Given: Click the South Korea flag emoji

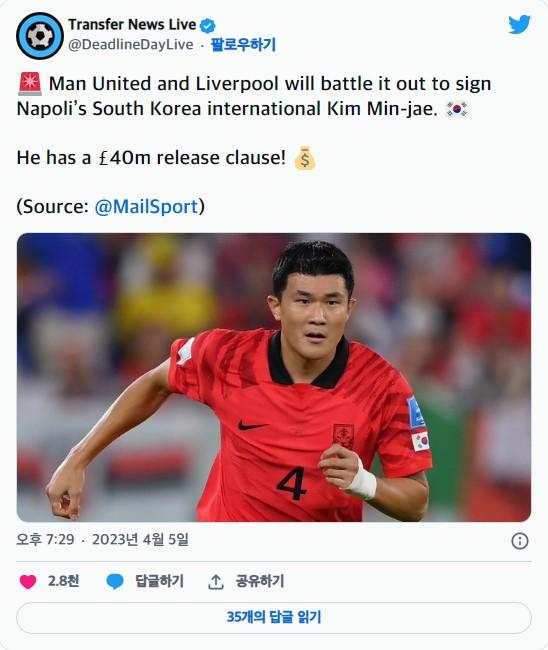Looking at the screenshot, I should click(457, 109).
